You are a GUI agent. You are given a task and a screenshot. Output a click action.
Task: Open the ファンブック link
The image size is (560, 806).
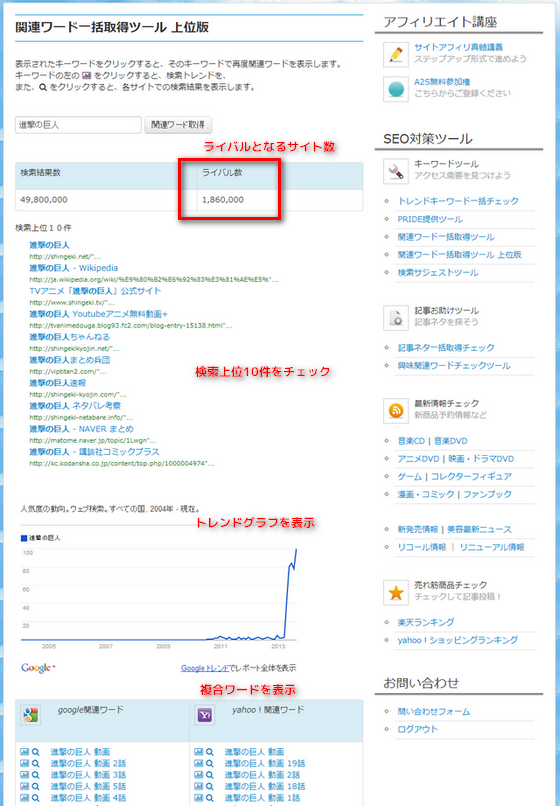tap(487, 494)
